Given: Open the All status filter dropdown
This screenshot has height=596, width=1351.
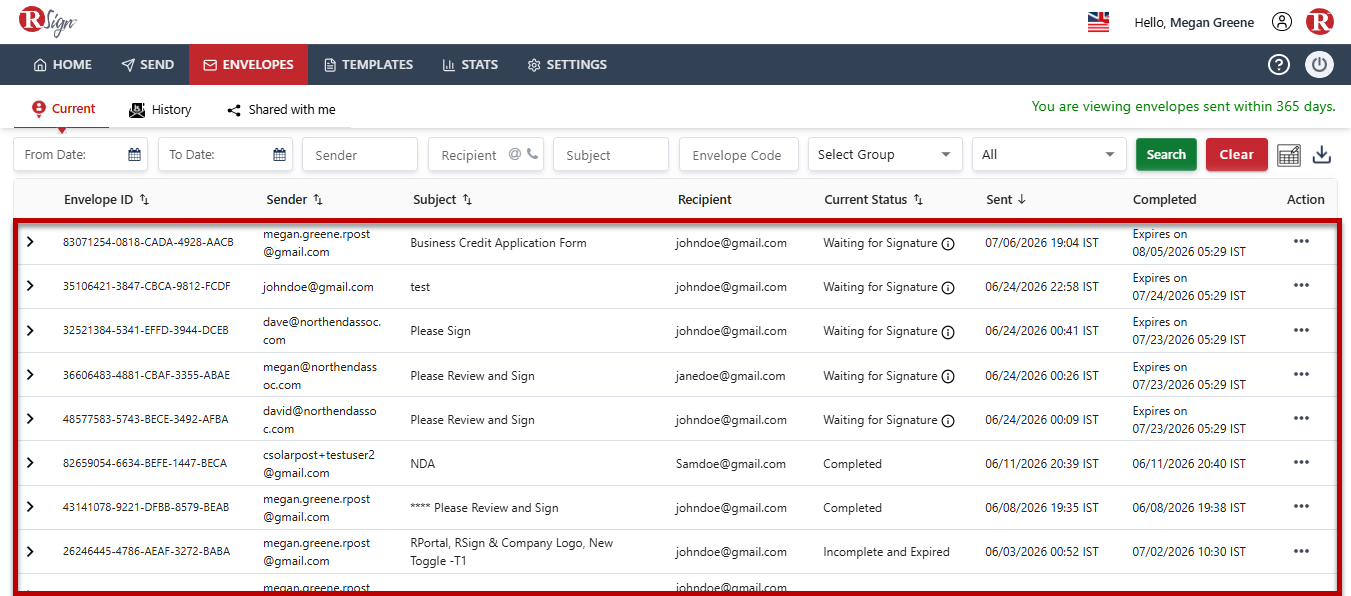Looking at the screenshot, I should point(1049,155).
